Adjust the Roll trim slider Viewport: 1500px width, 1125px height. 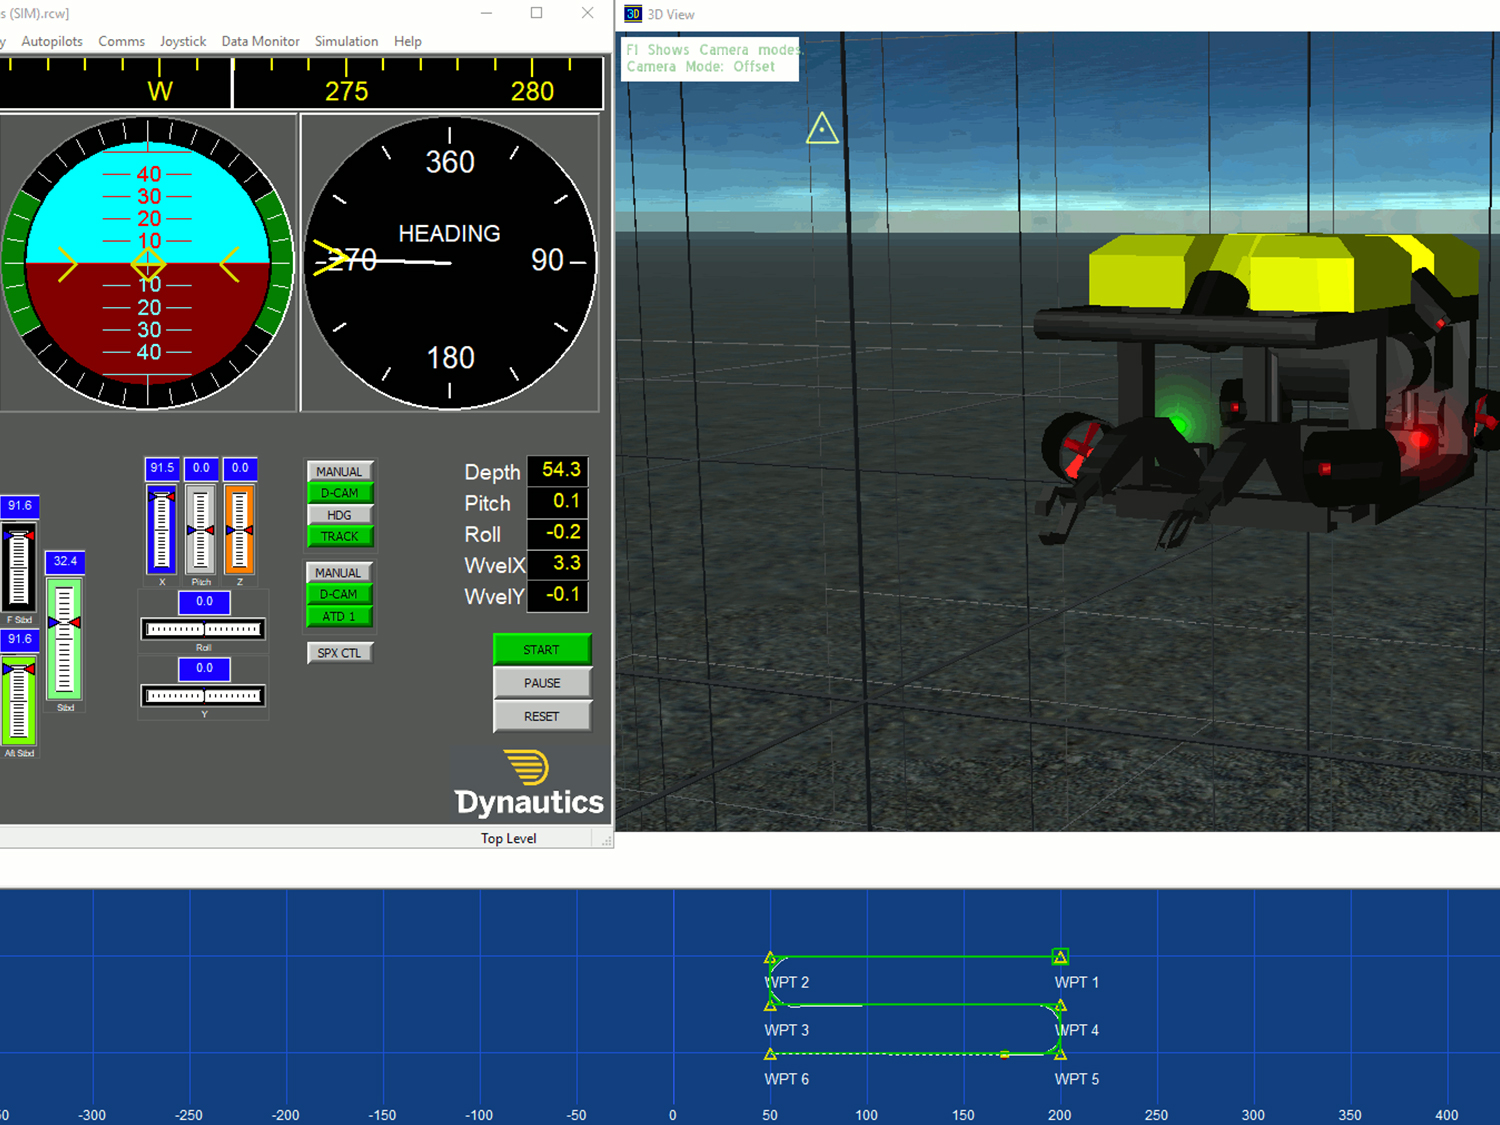[x=203, y=629]
